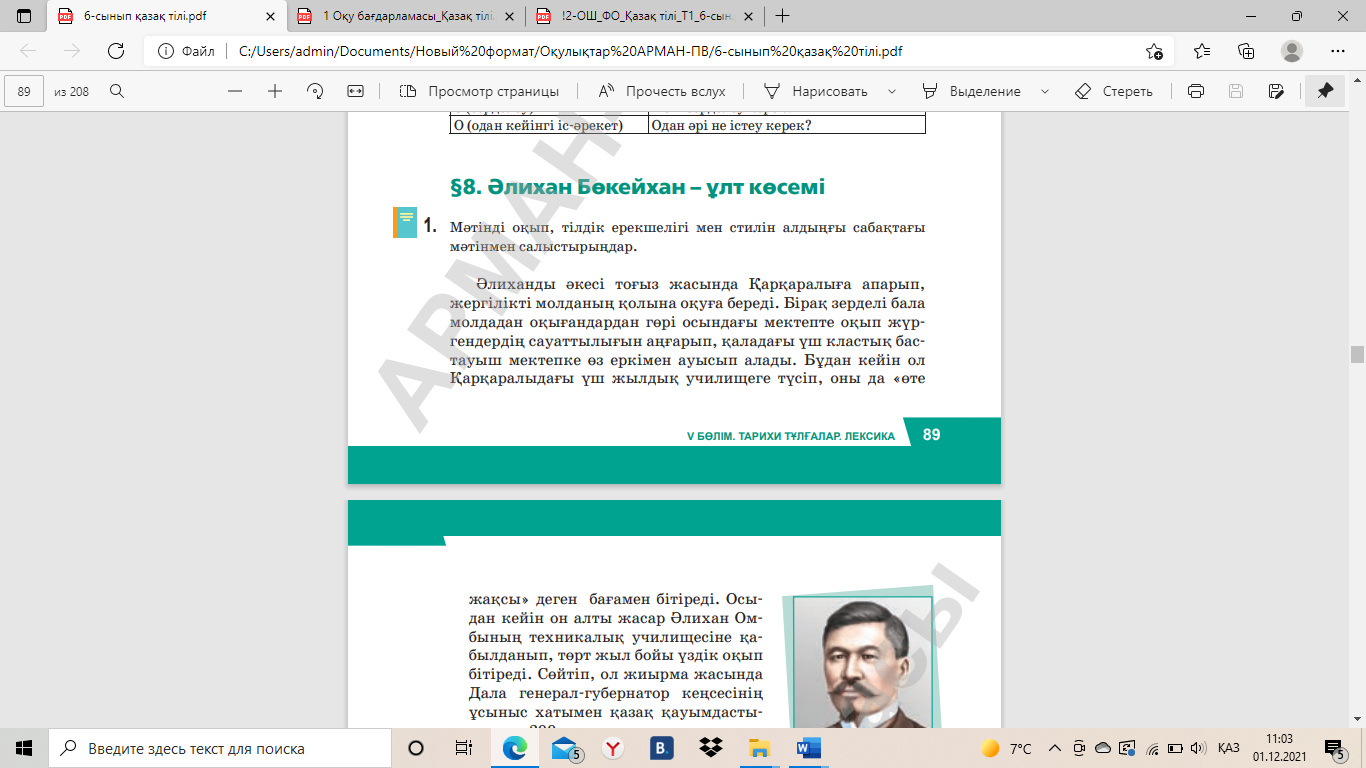This screenshot has height=768, width=1366.
Task: Open the Windows Start menu
Action: pos(24,748)
